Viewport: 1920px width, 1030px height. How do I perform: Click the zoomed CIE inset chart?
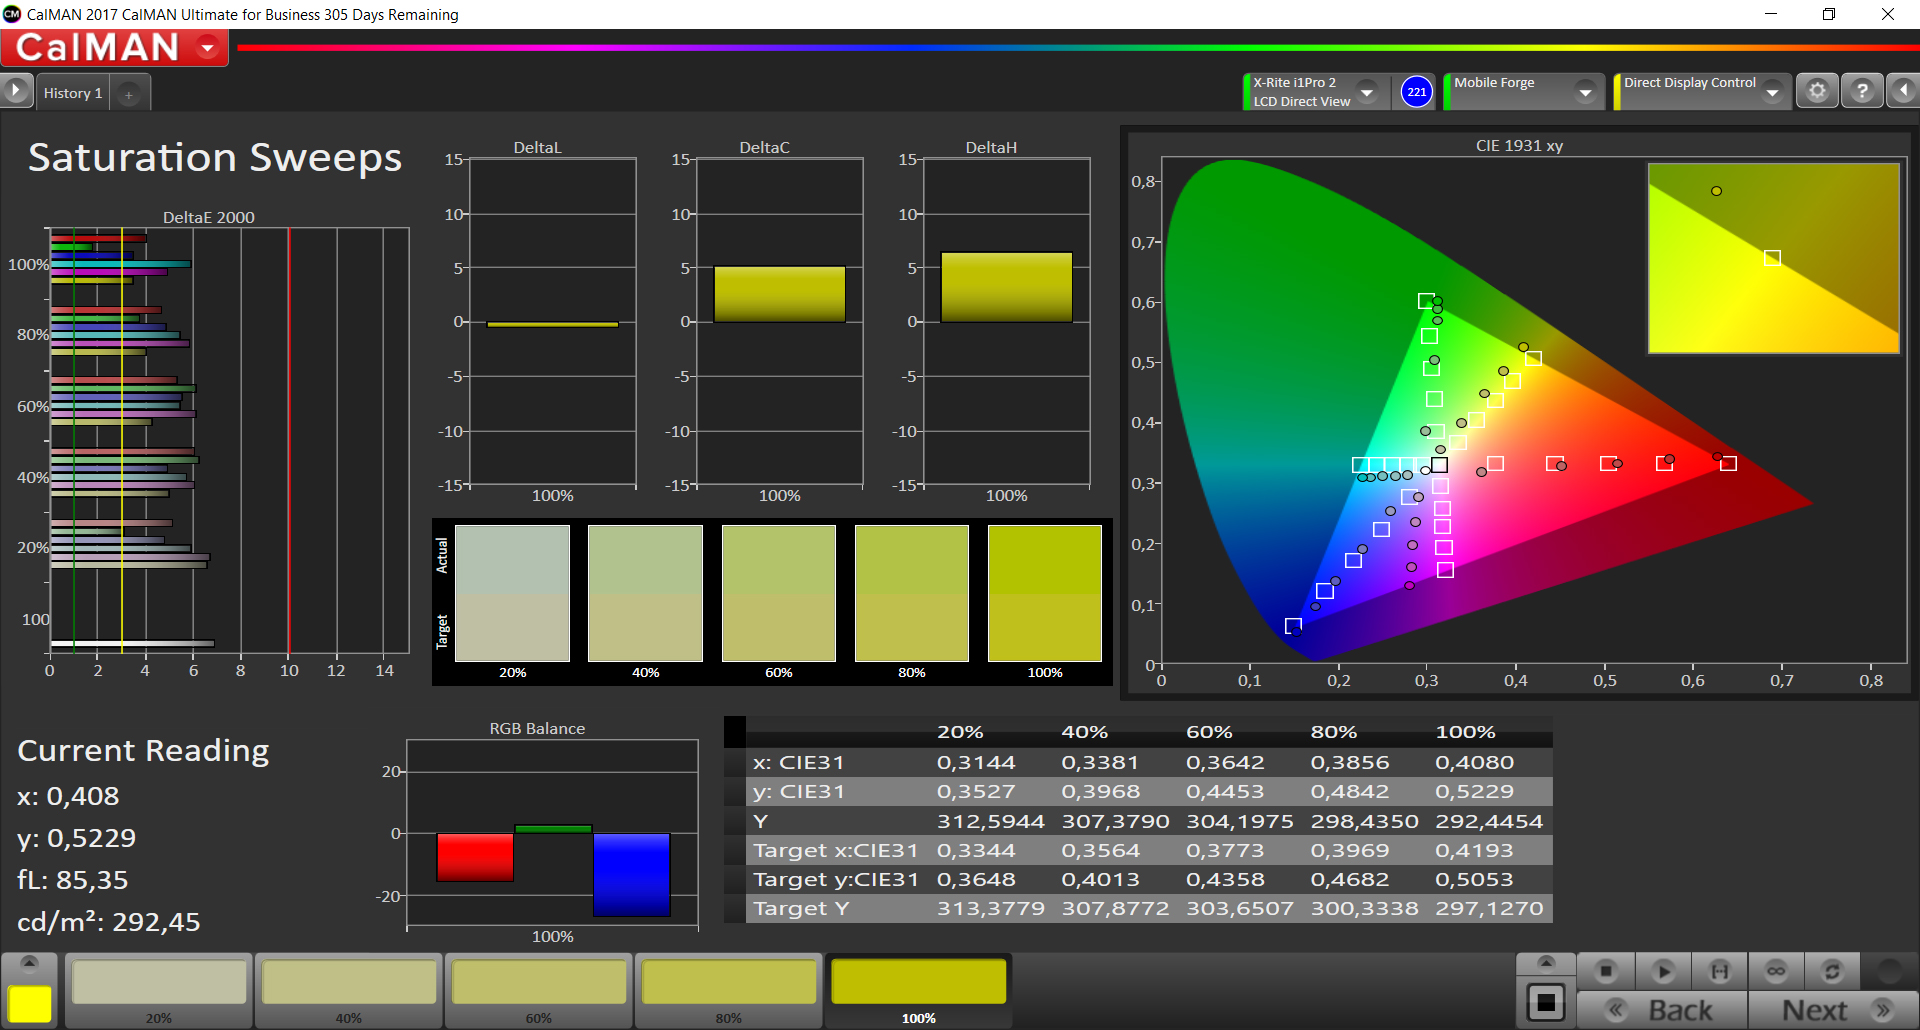tap(1773, 258)
